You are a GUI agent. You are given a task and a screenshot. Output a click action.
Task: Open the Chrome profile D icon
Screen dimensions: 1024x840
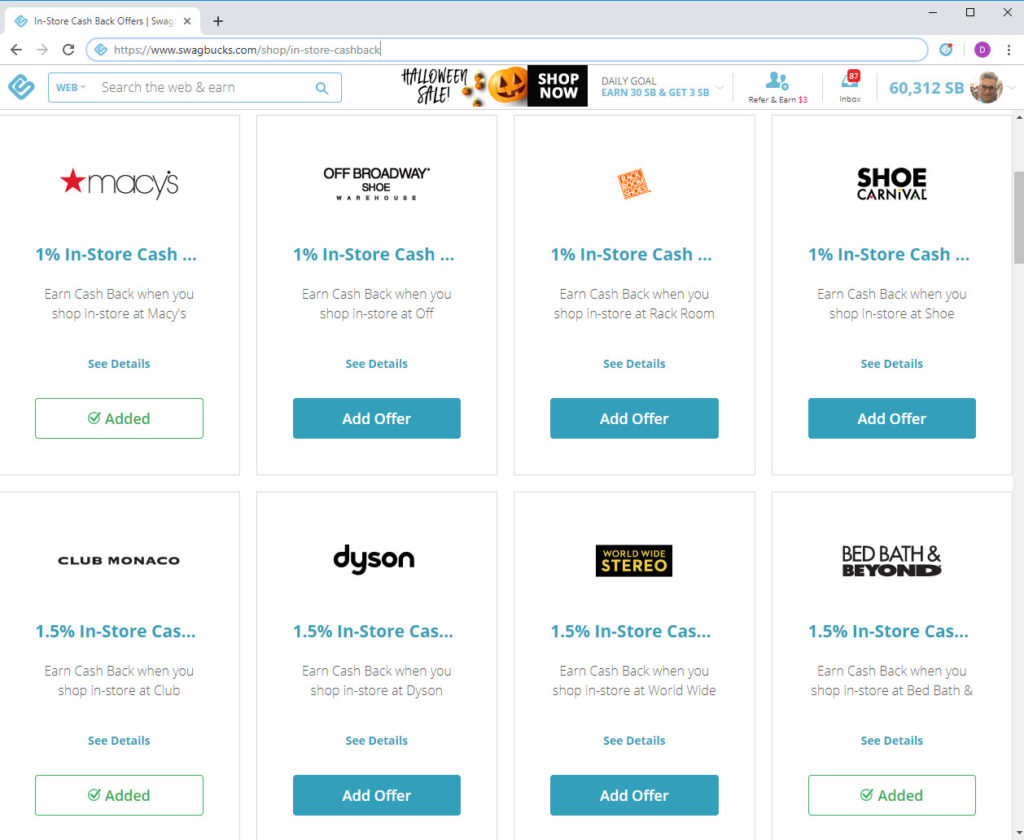point(982,50)
